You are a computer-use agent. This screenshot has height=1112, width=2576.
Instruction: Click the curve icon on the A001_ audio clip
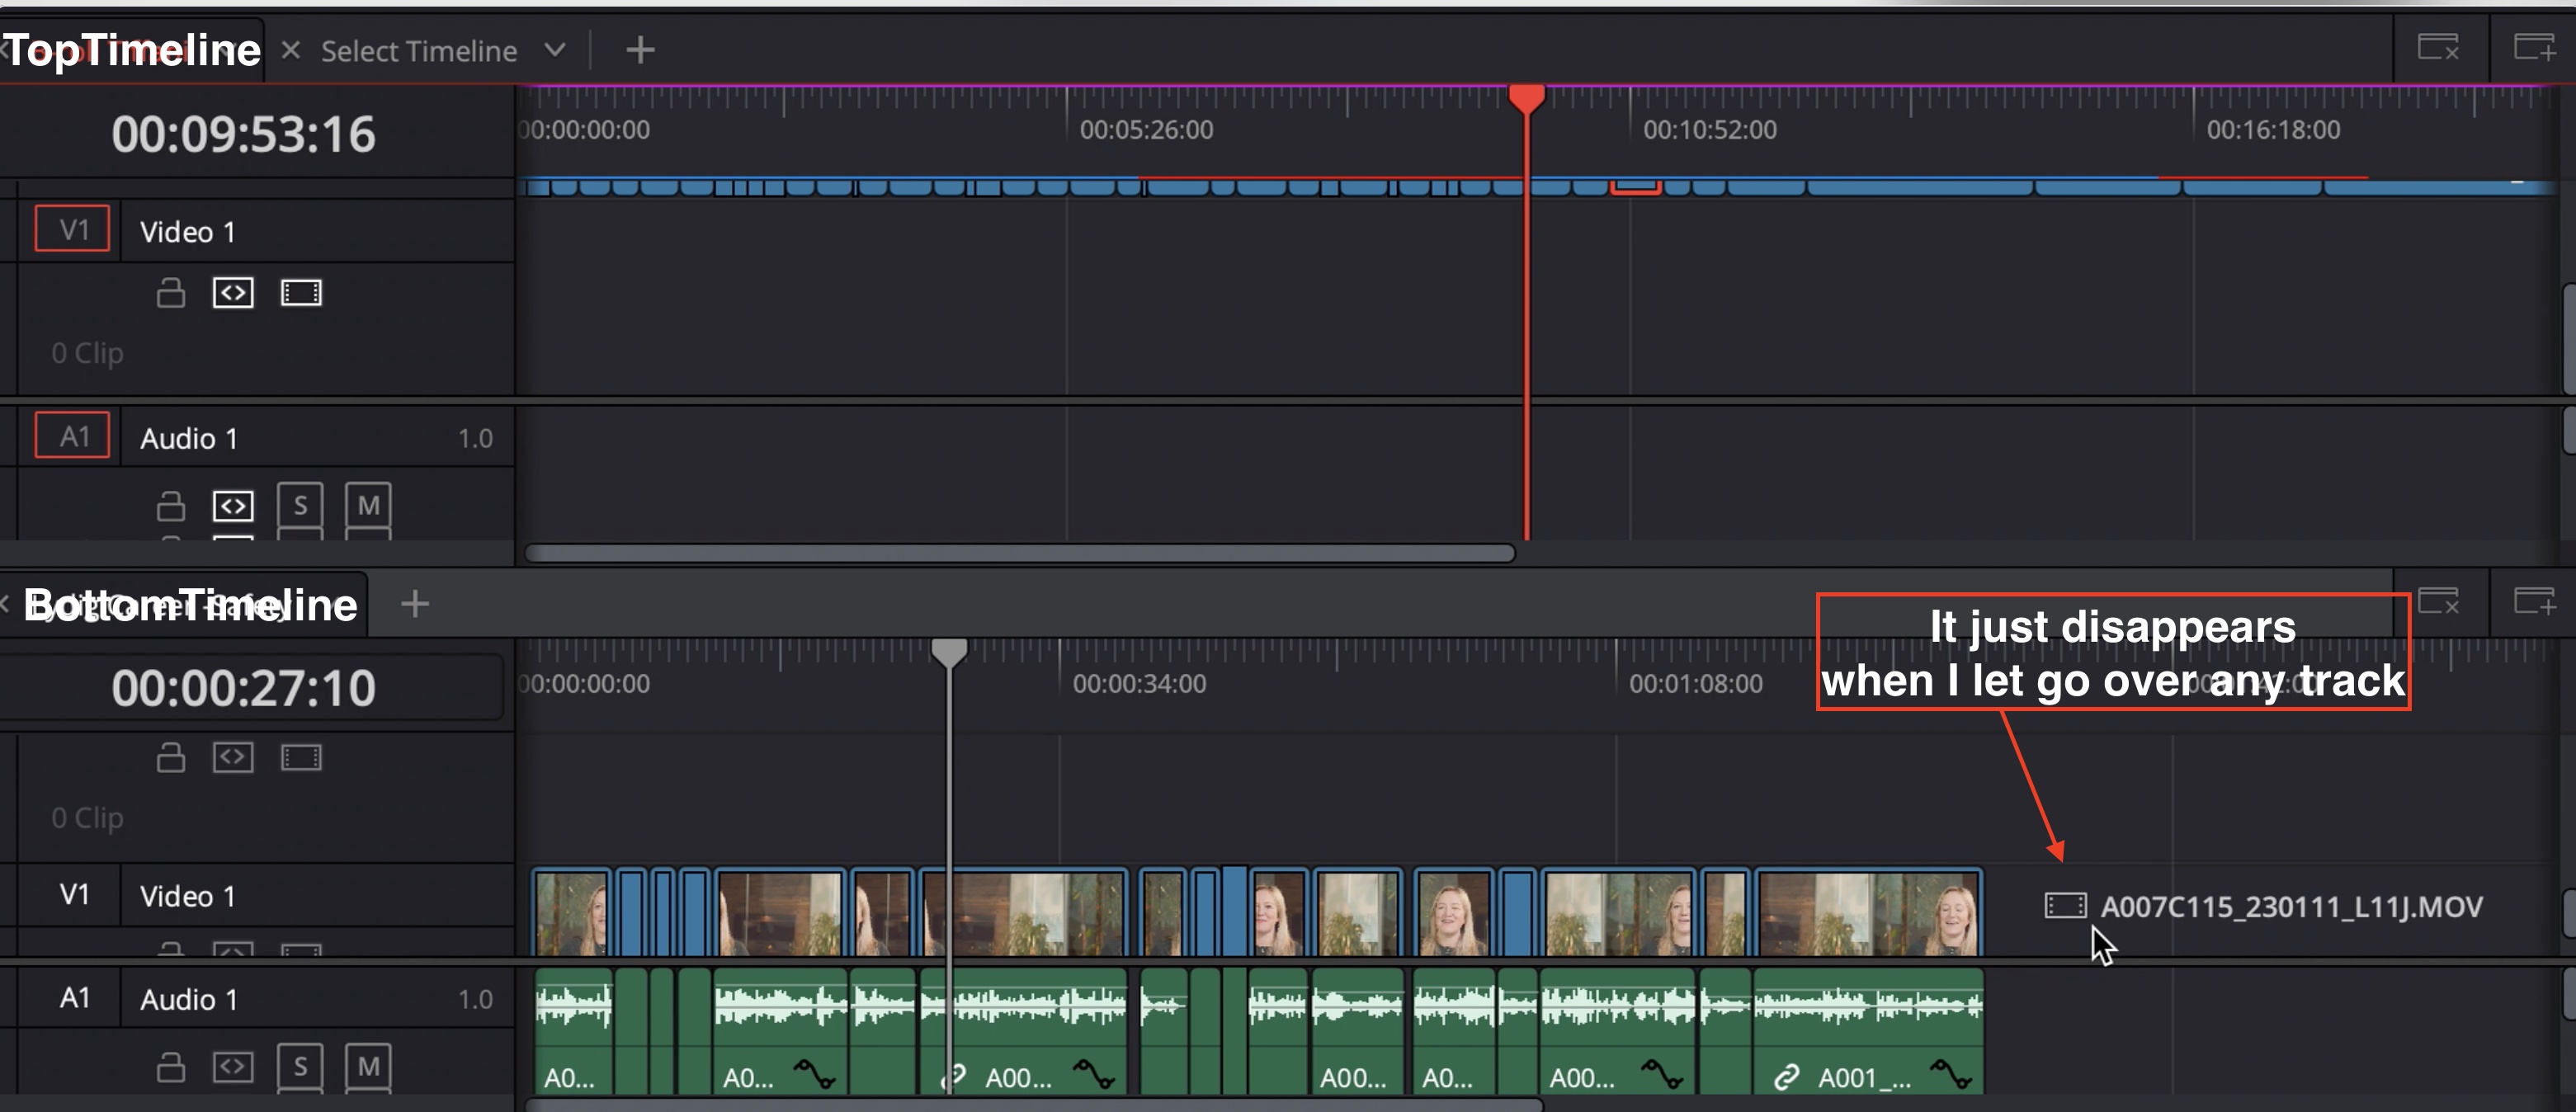[x=1951, y=1075]
